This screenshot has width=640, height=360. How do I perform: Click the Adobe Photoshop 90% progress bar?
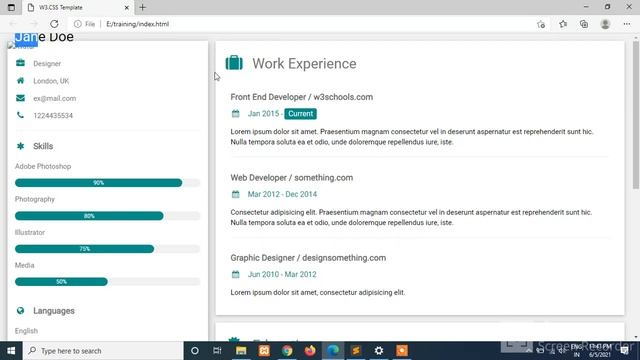107,182
